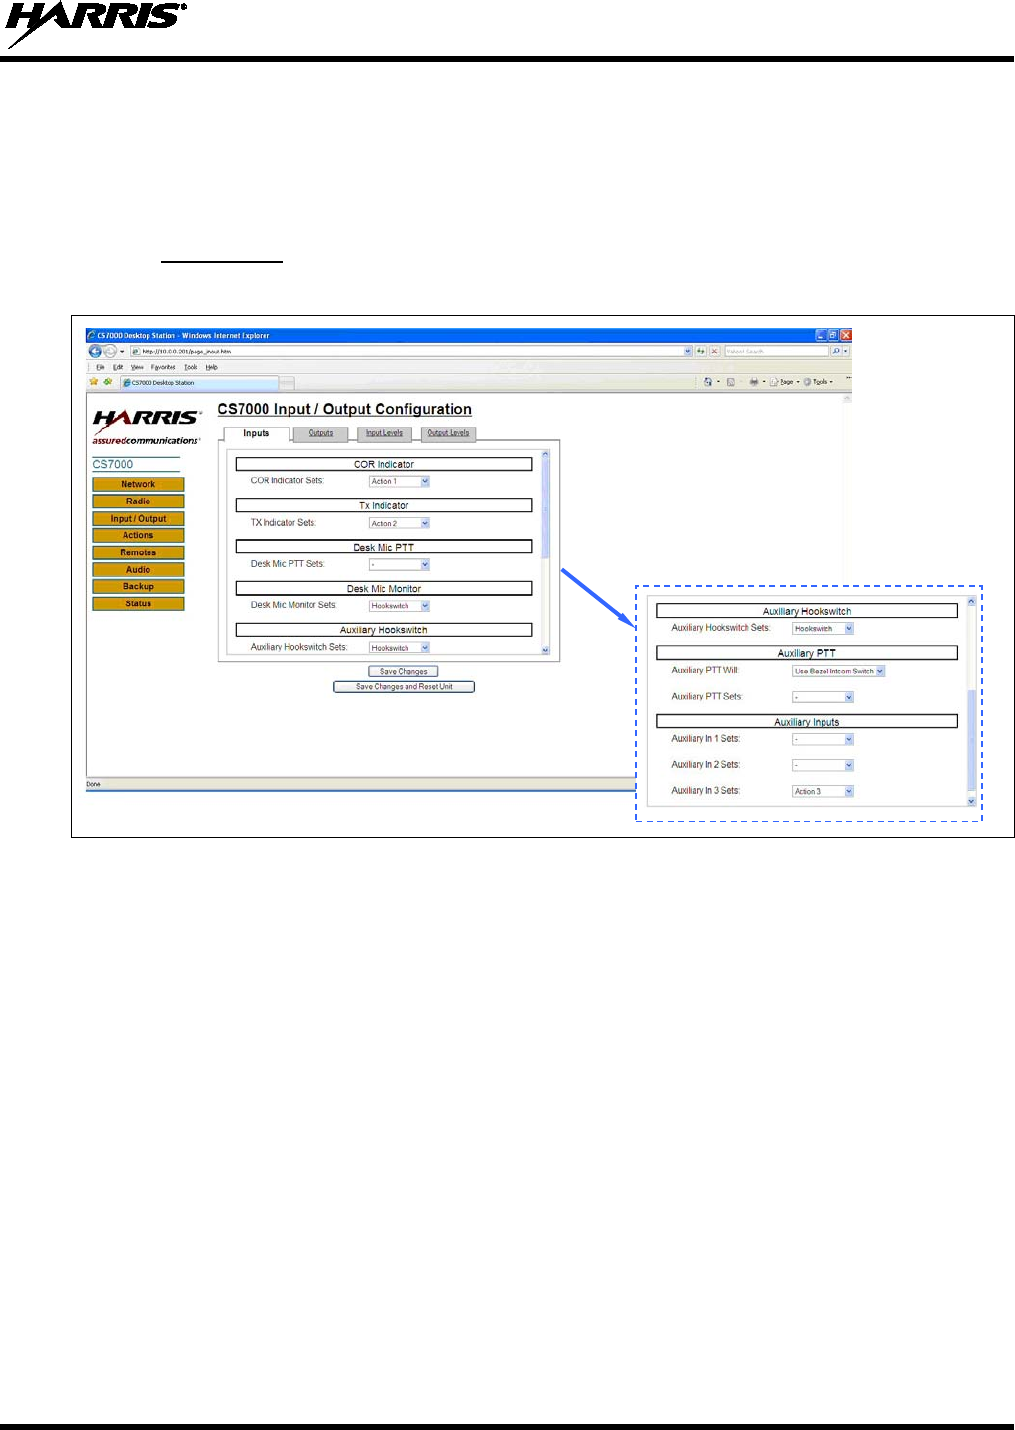Select the CS7000 Desktop Station browser tab

[199, 383]
